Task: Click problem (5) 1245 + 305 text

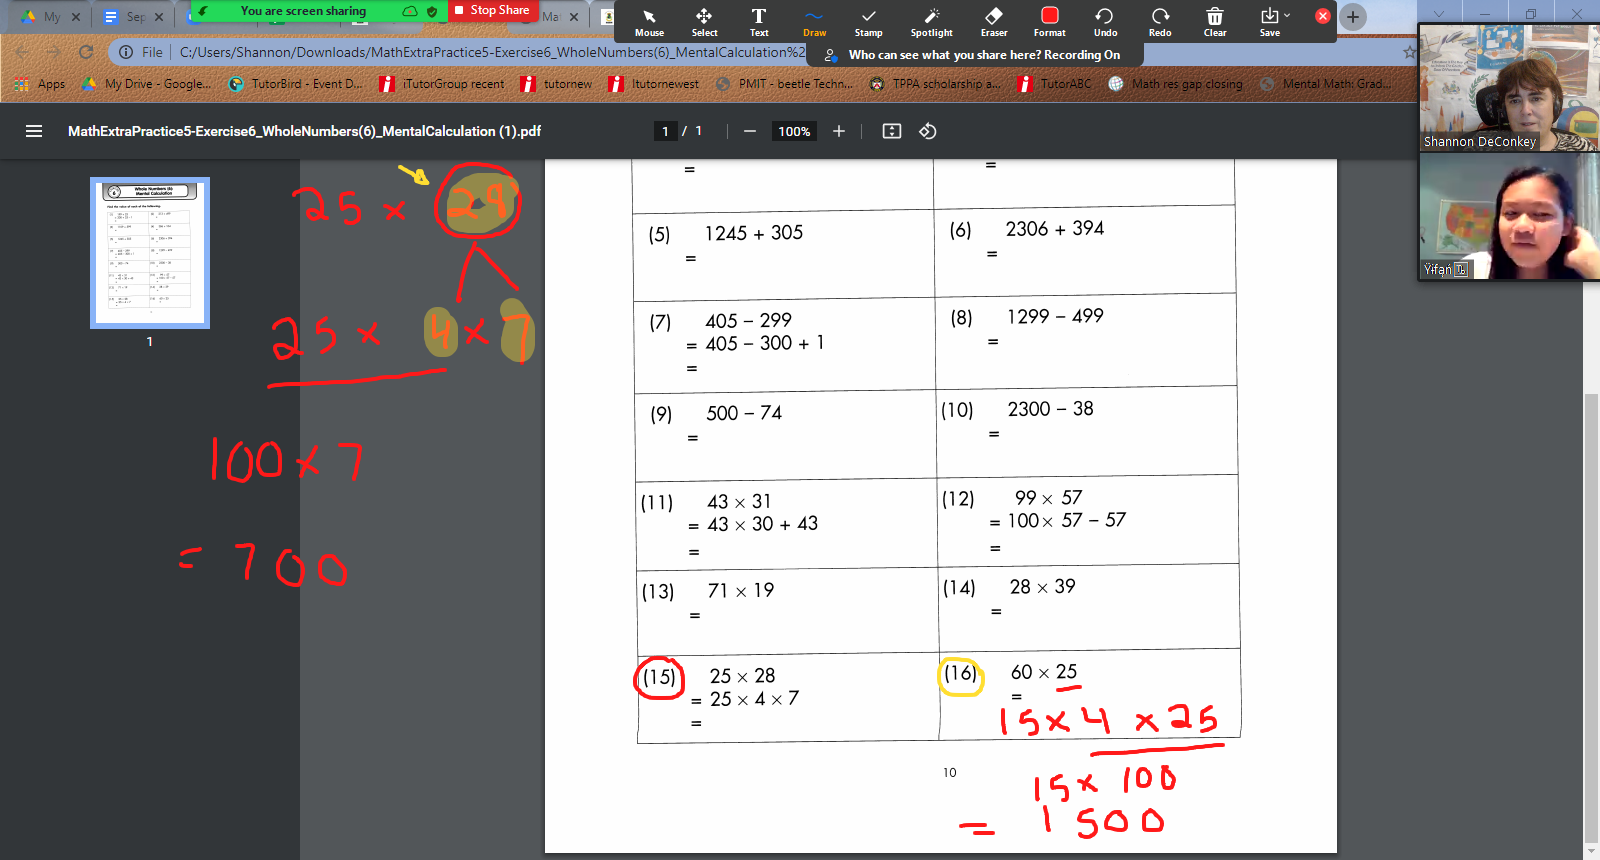Action: (754, 233)
